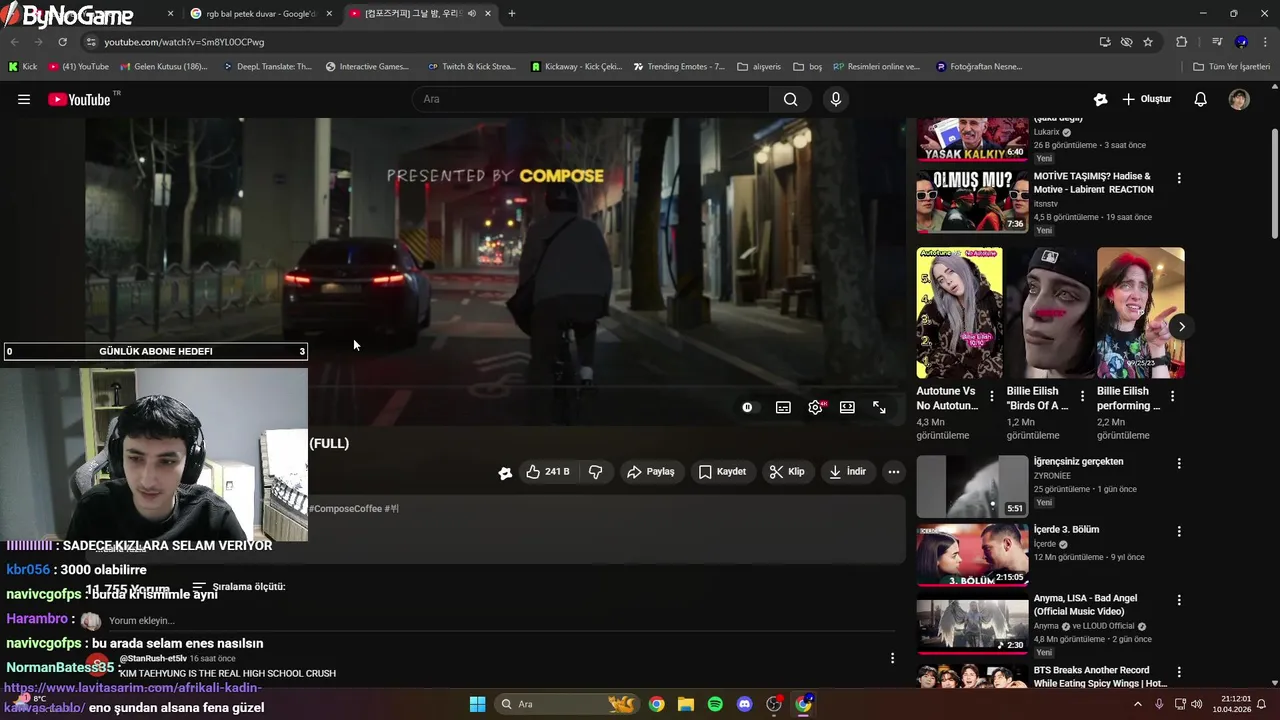
Task: Open options for Autotune Vs No Autotune short
Action: [x=992, y=396]
